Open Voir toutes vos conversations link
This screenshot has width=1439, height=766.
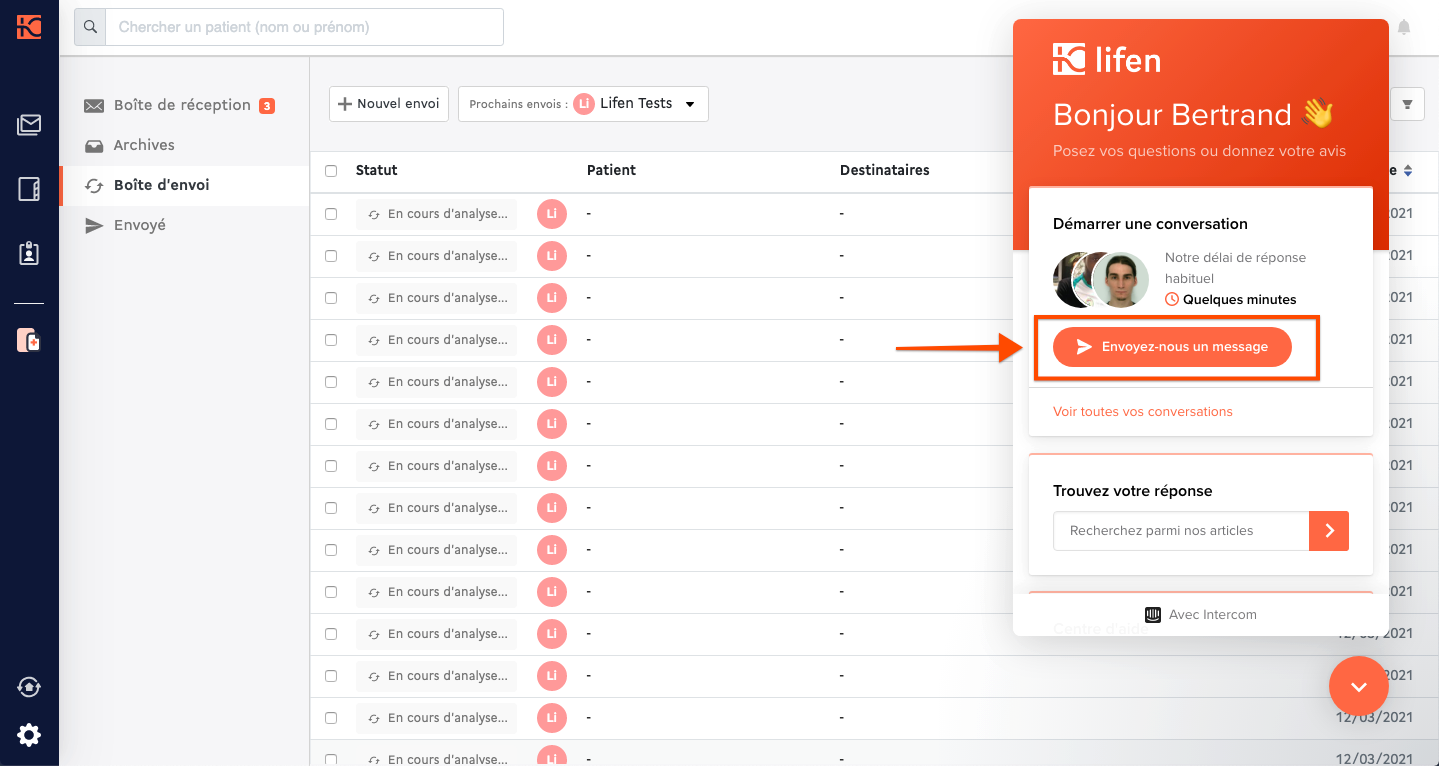pyautogui.click(x=1142, y=411)
